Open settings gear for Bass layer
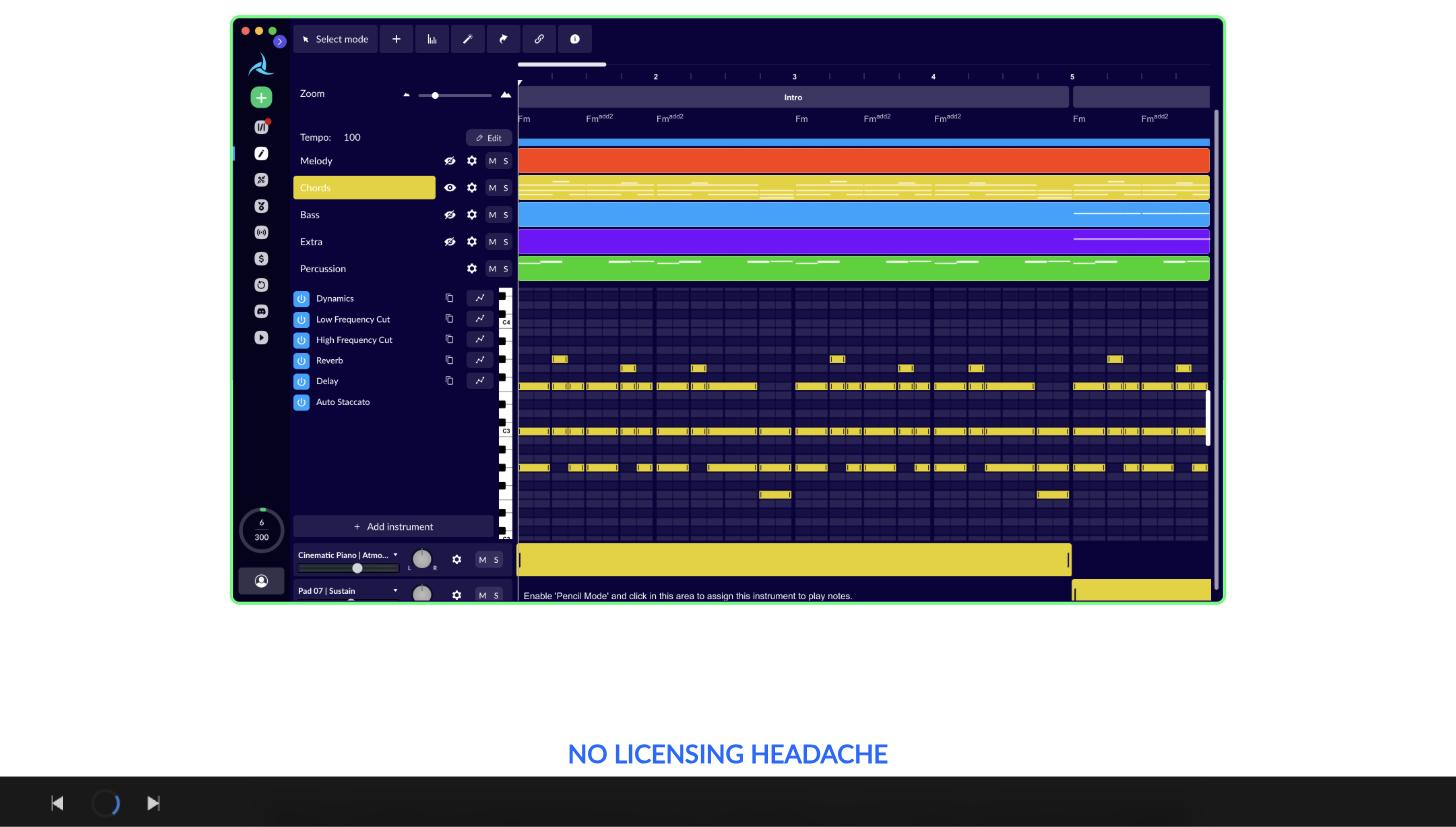 472,215
